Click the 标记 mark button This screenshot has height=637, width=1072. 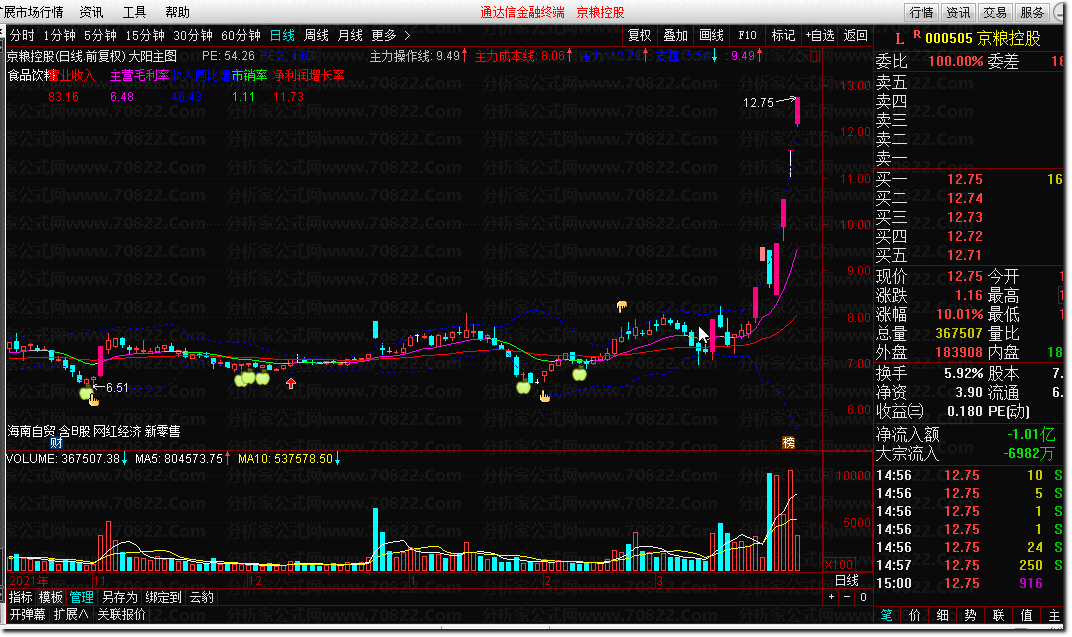click(x=783, y=36)
